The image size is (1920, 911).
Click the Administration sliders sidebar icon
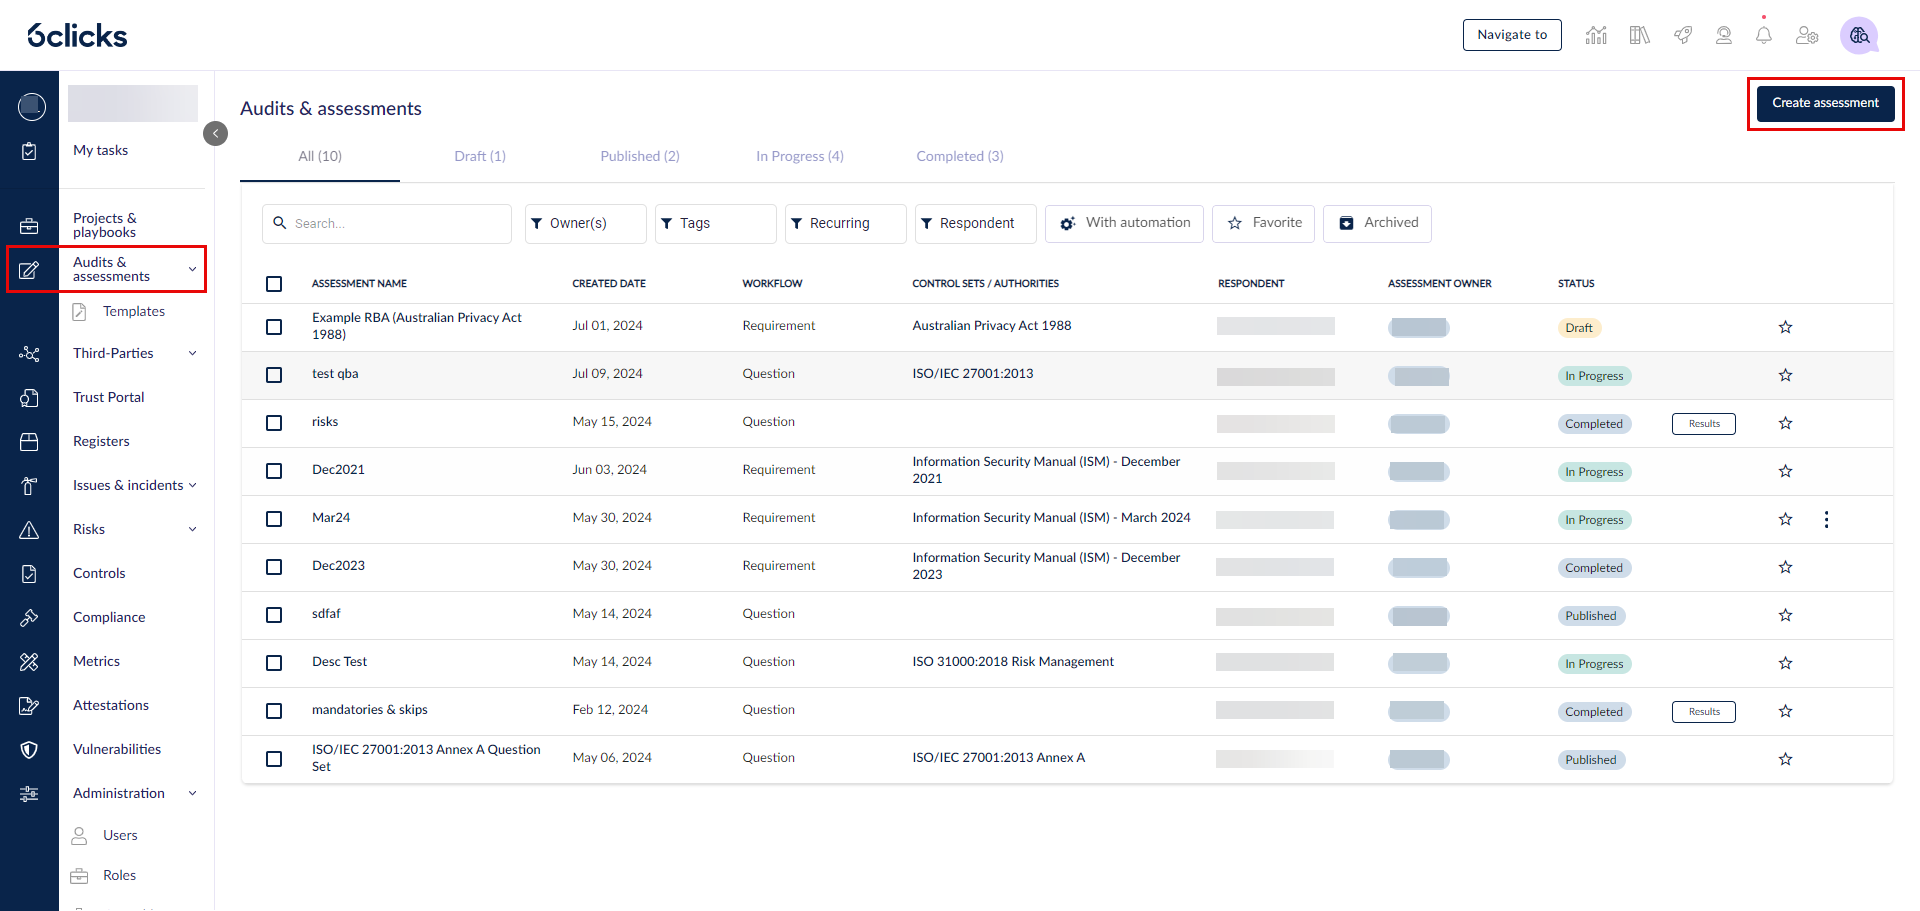(x=29, y=794)
